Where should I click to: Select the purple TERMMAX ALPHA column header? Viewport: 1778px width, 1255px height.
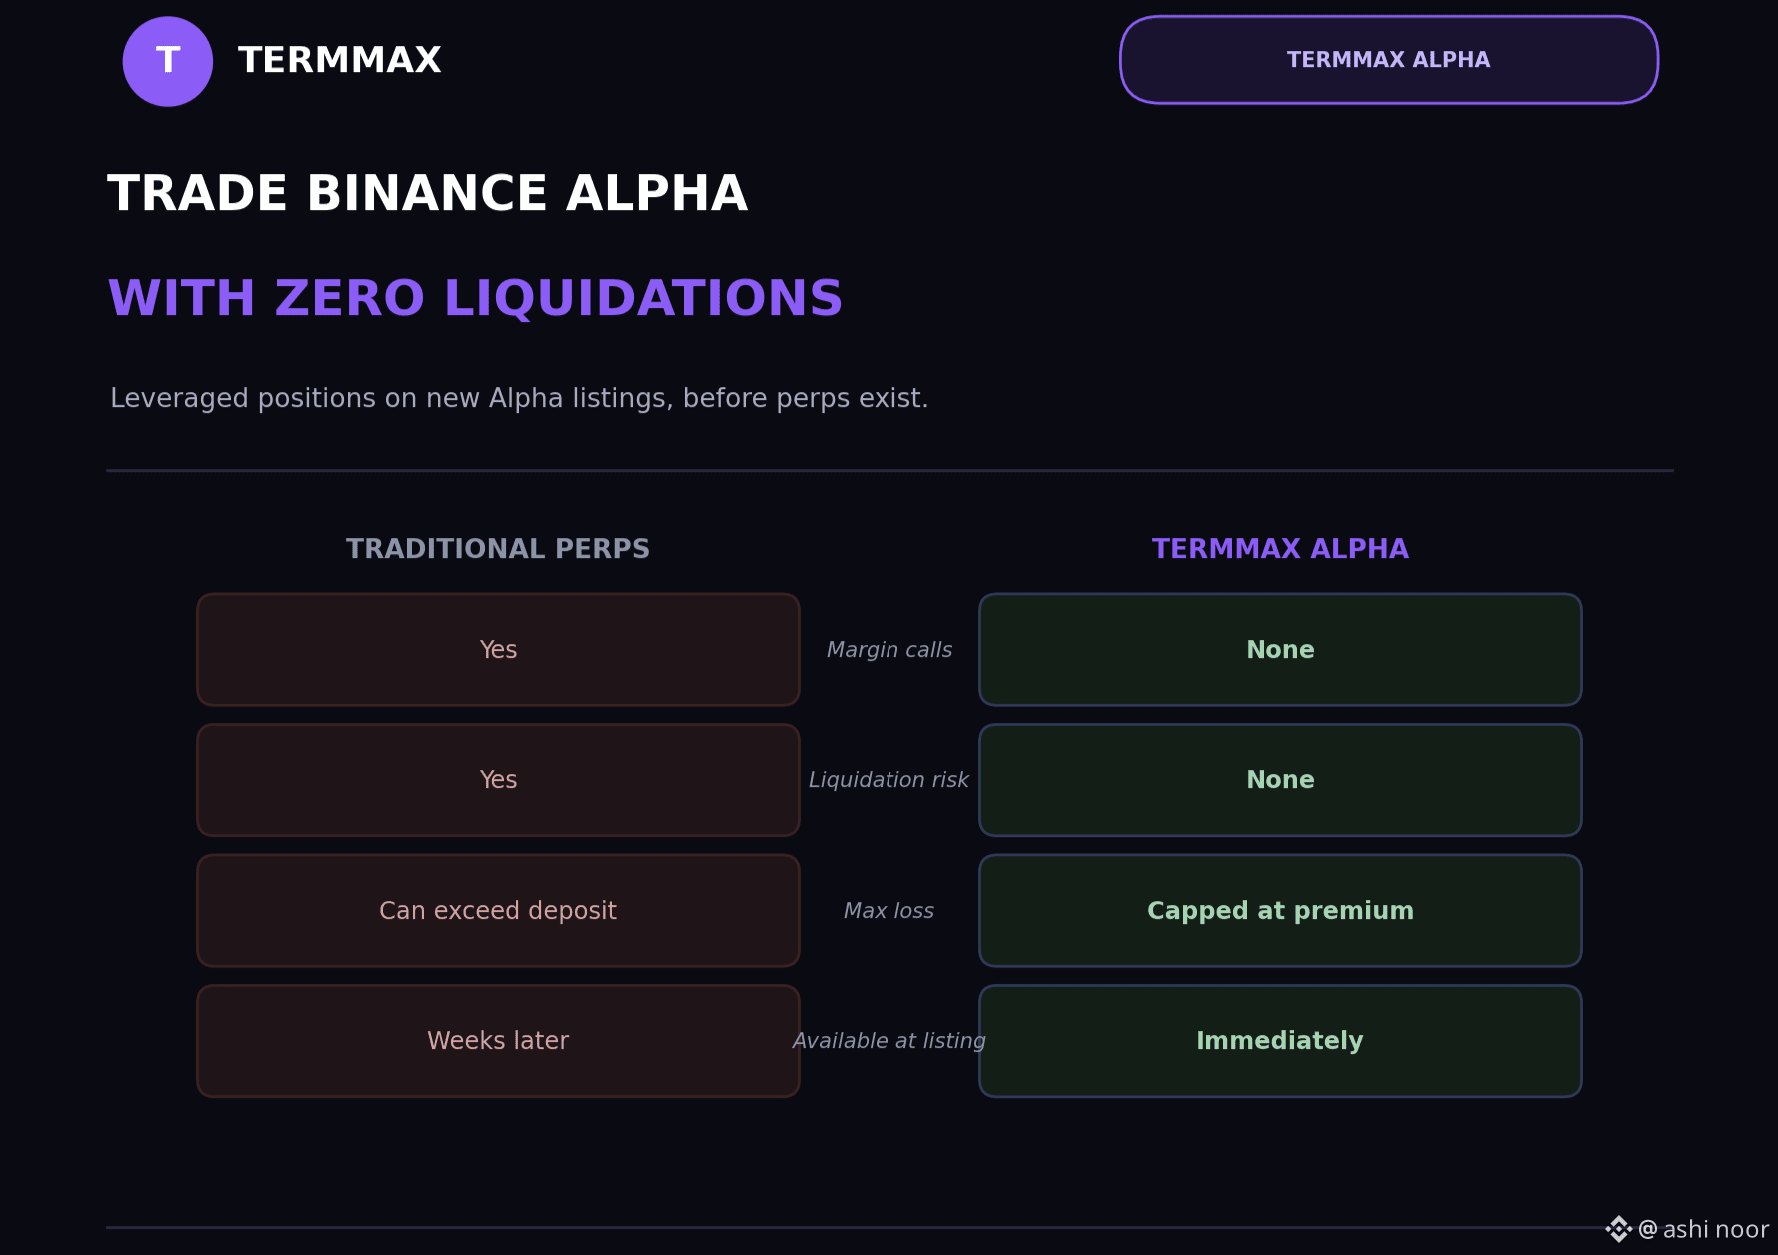1280,549
